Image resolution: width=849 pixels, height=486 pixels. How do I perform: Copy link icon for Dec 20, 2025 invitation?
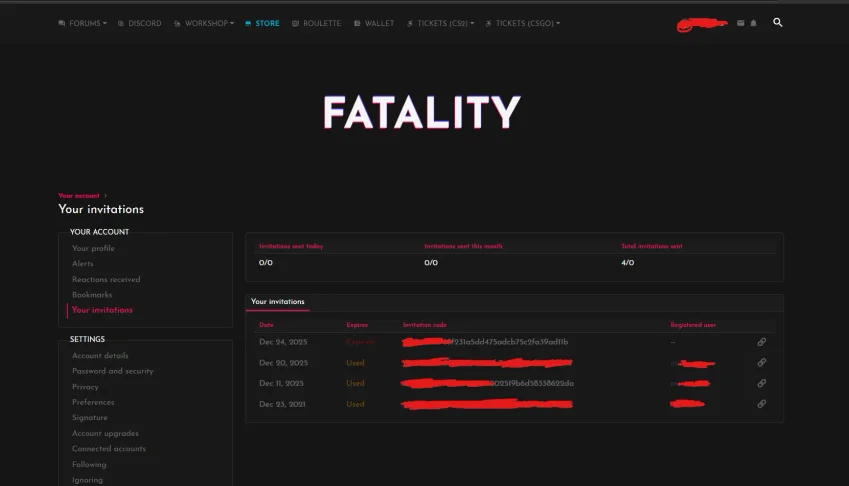coord(761,363)
